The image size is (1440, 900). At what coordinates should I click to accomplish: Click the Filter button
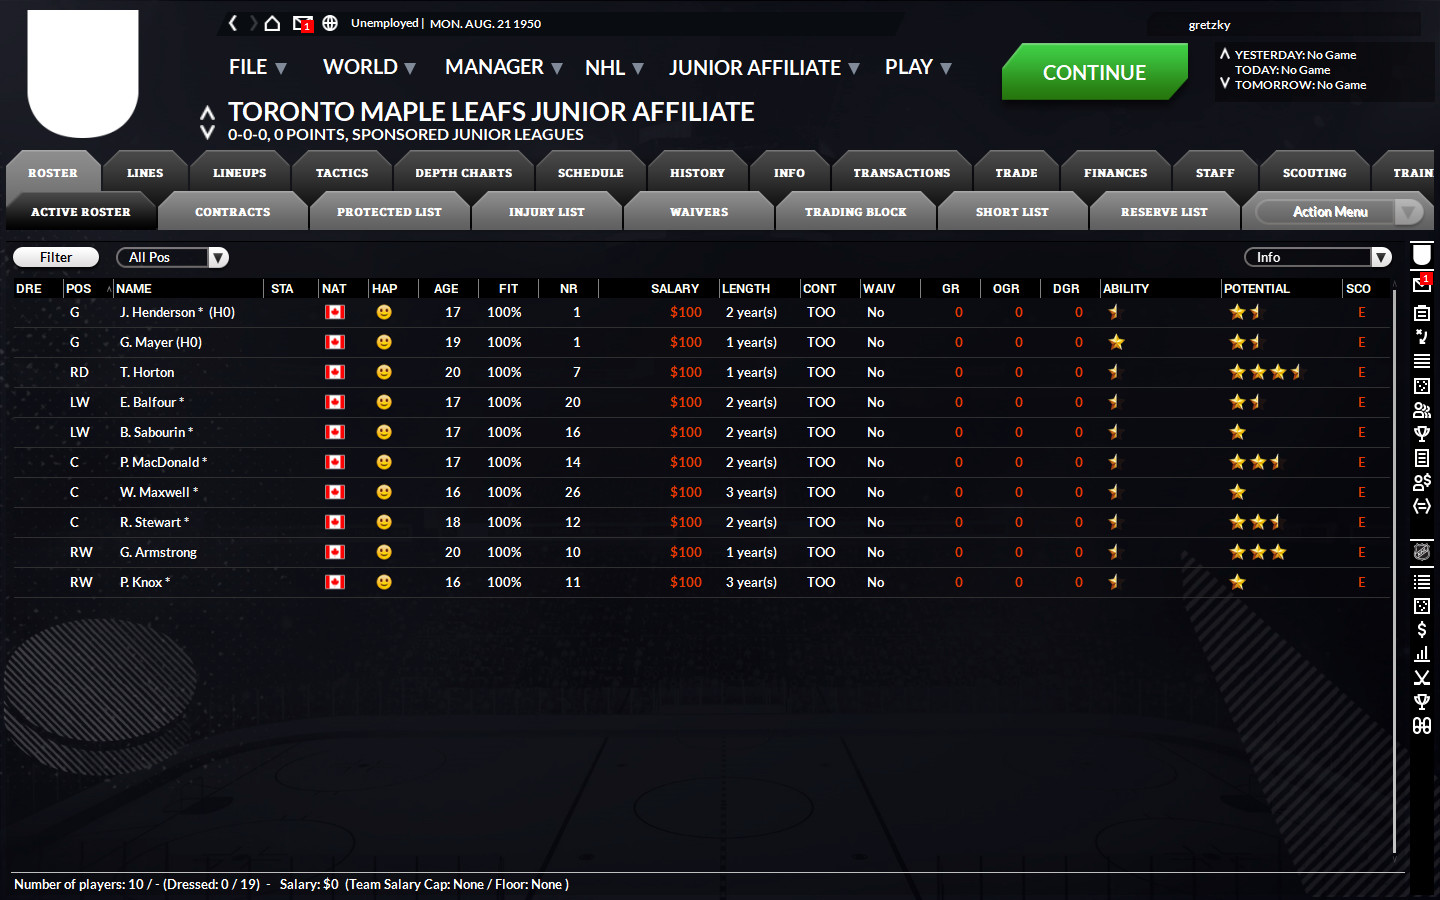tap(56, 258)
